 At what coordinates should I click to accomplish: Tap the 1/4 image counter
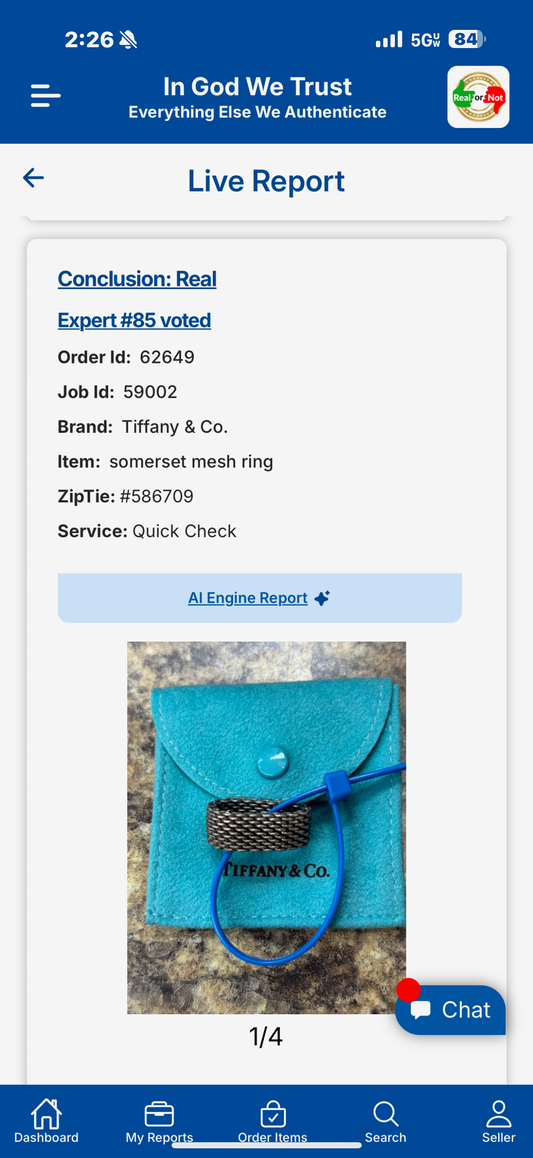point(266,1037)
